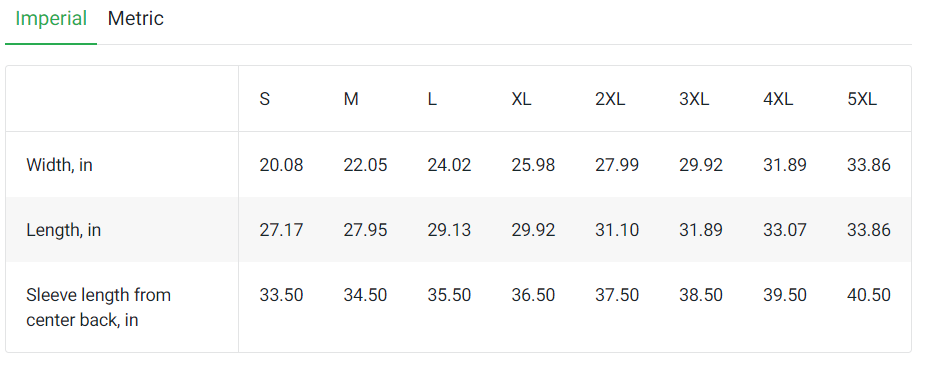
Task: Click the 2XL size column header
Action: point(610,99)
